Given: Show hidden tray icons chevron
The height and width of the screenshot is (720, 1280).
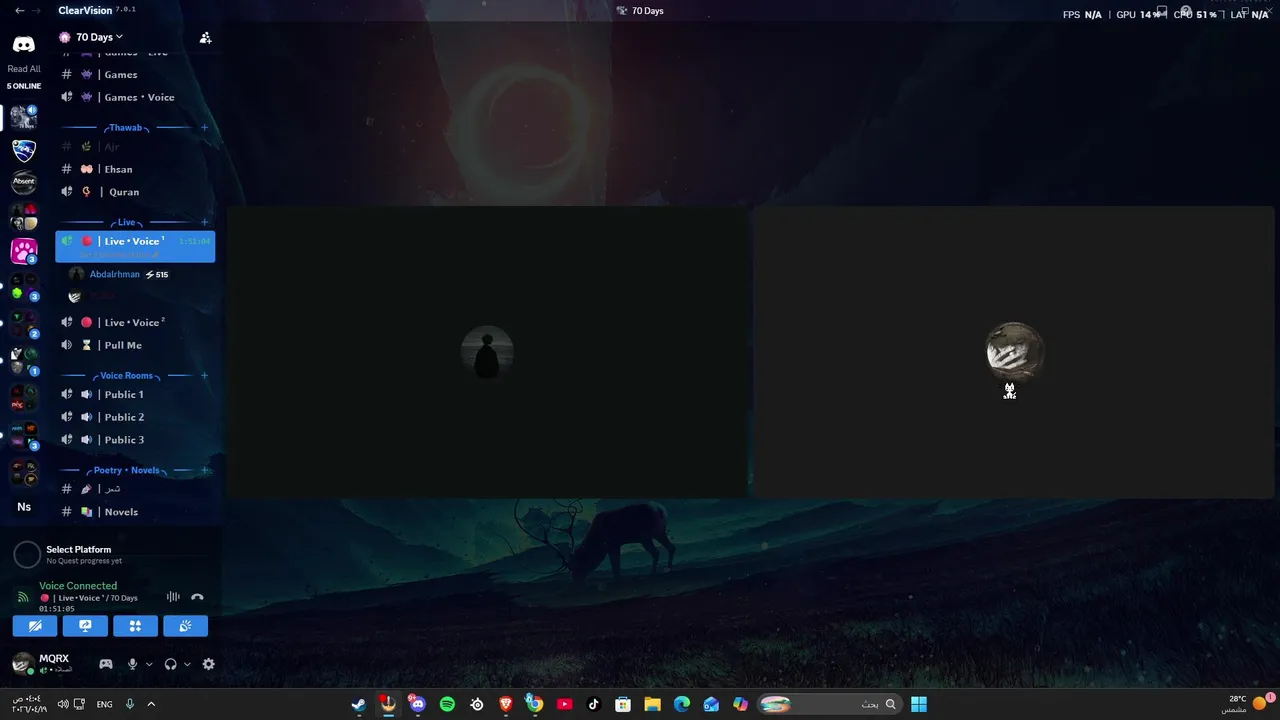Looking at the screenshot, I should click(151, 704).
